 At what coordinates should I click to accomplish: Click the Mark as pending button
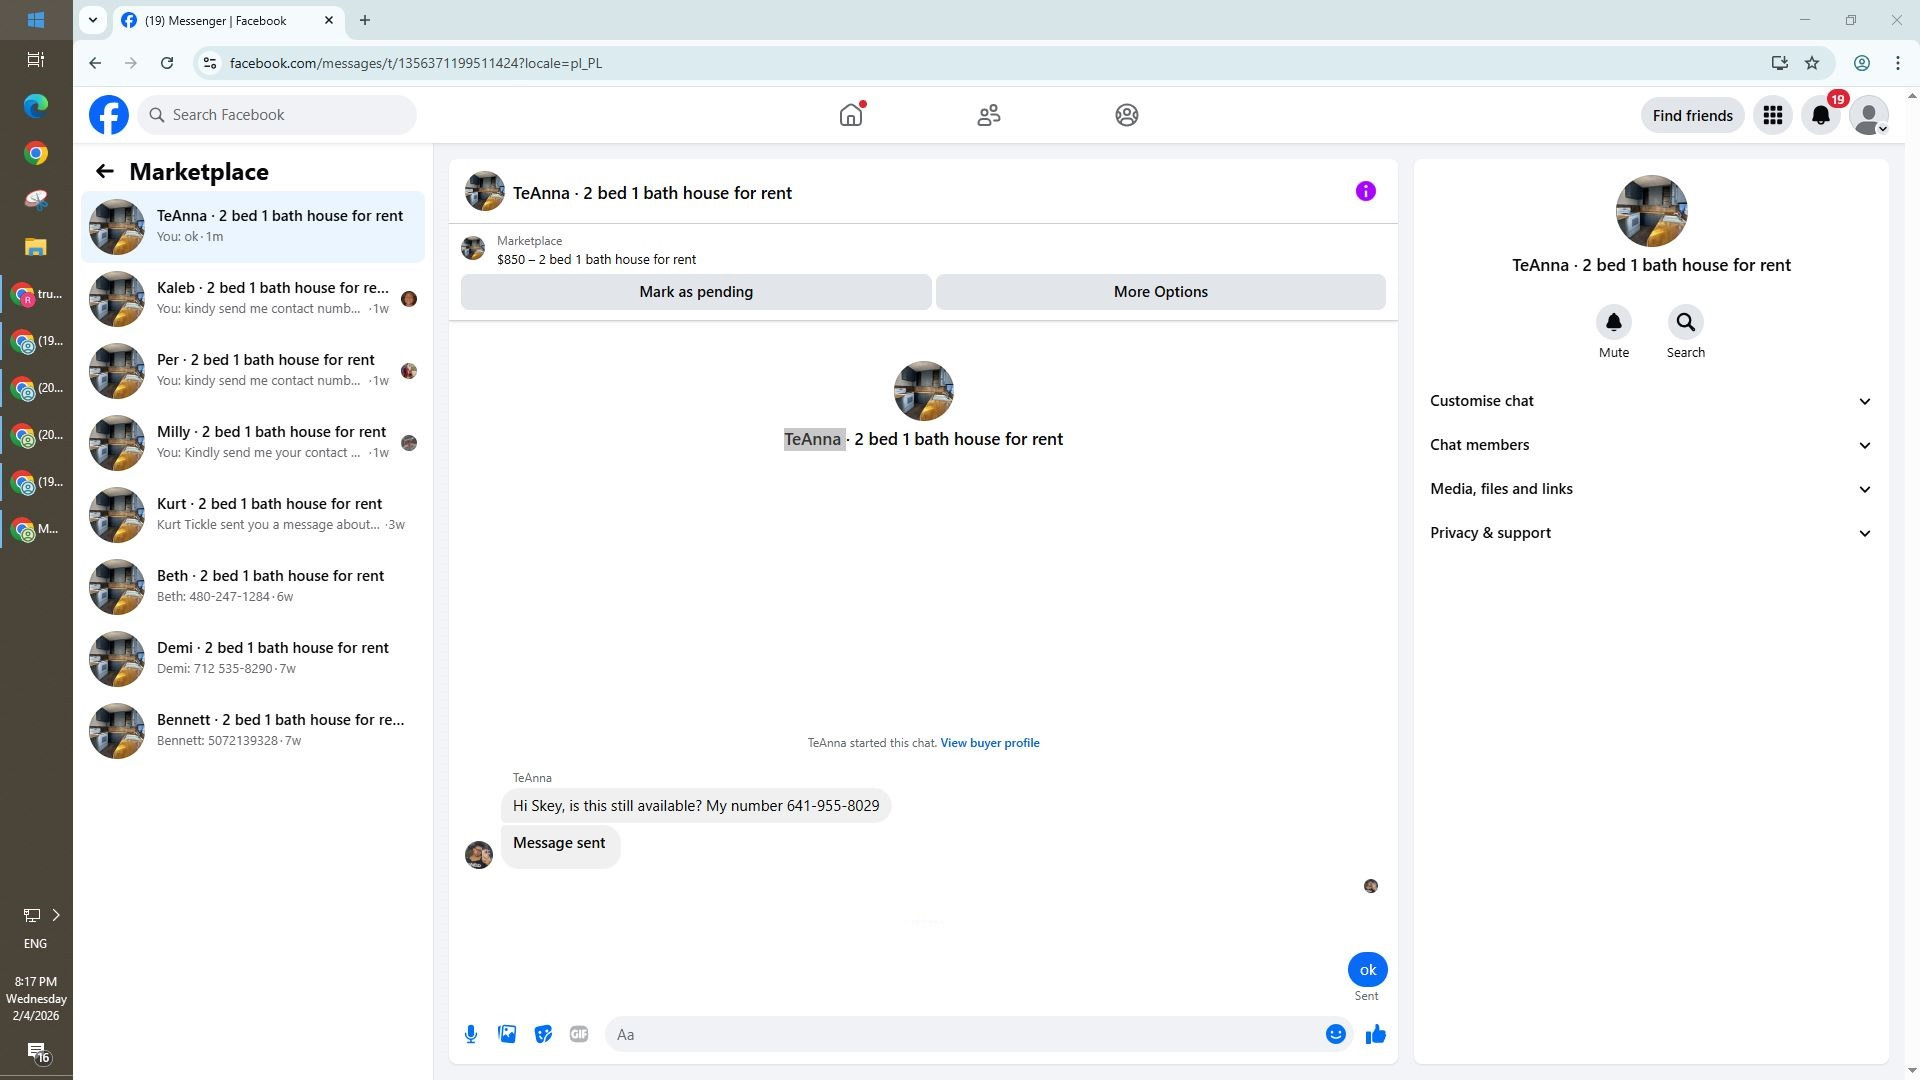(696, 292)
